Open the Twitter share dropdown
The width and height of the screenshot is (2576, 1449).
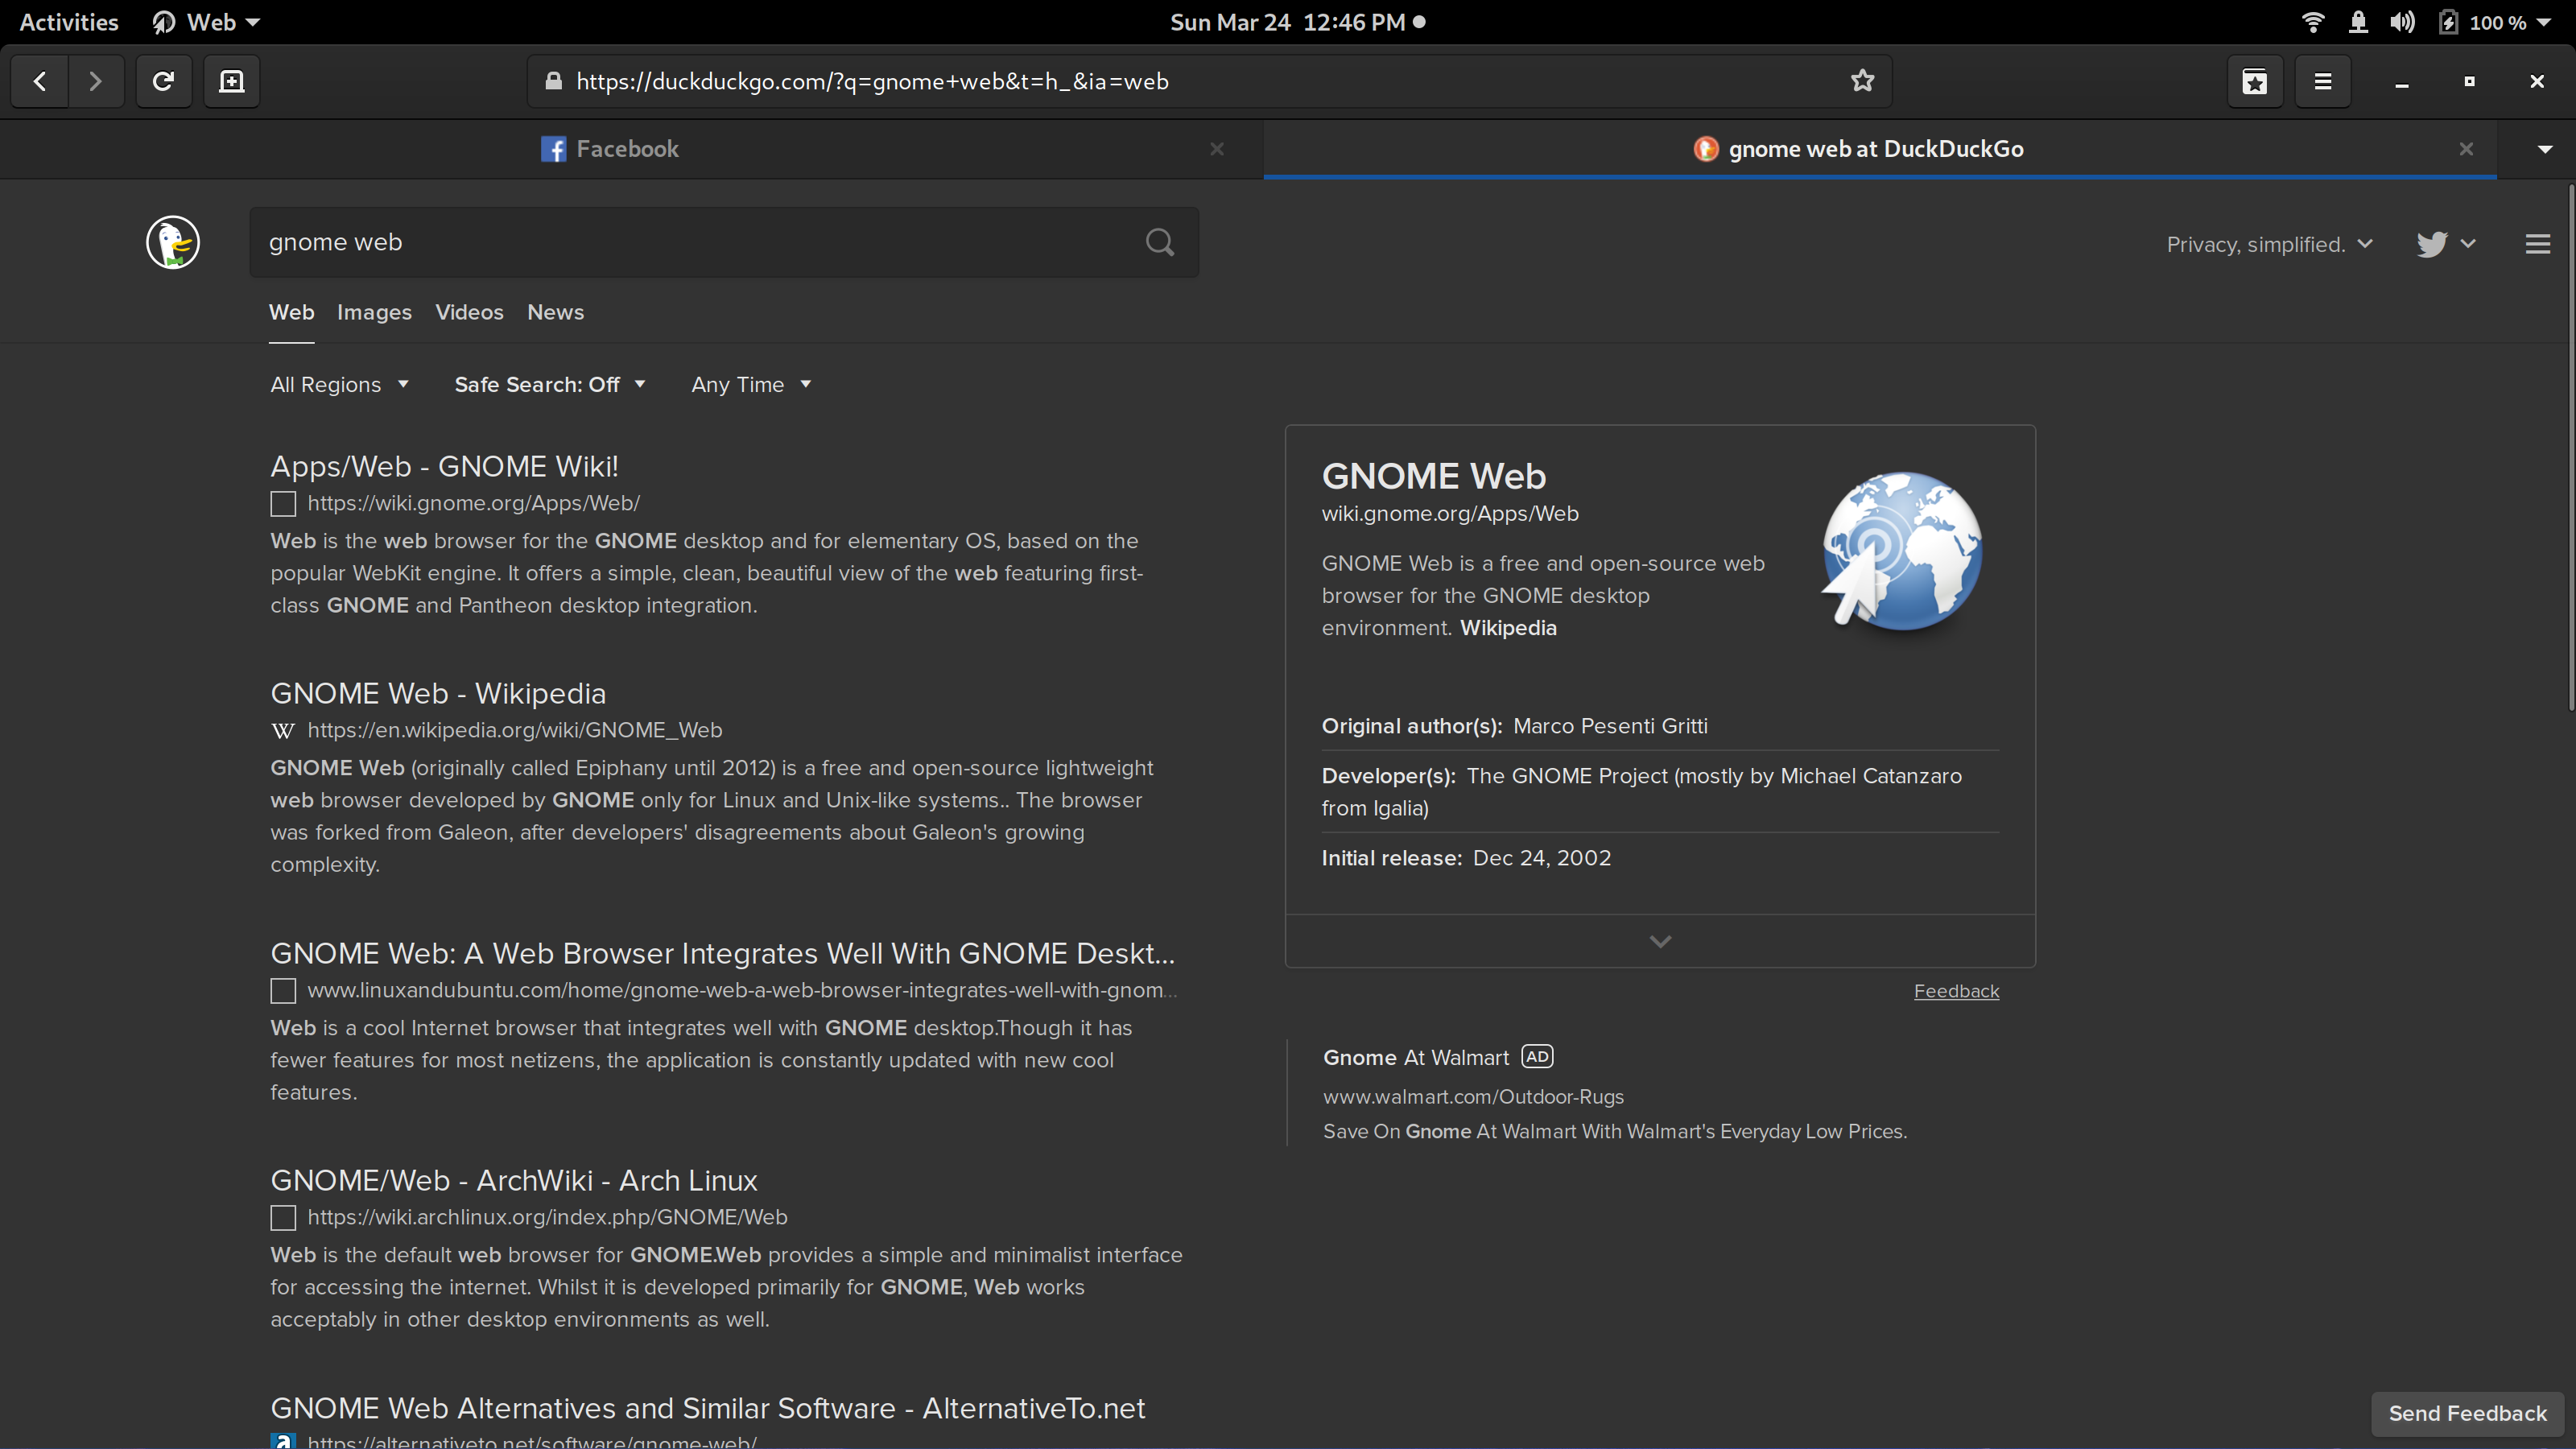pyautogui.click(x=2445, y=244)
